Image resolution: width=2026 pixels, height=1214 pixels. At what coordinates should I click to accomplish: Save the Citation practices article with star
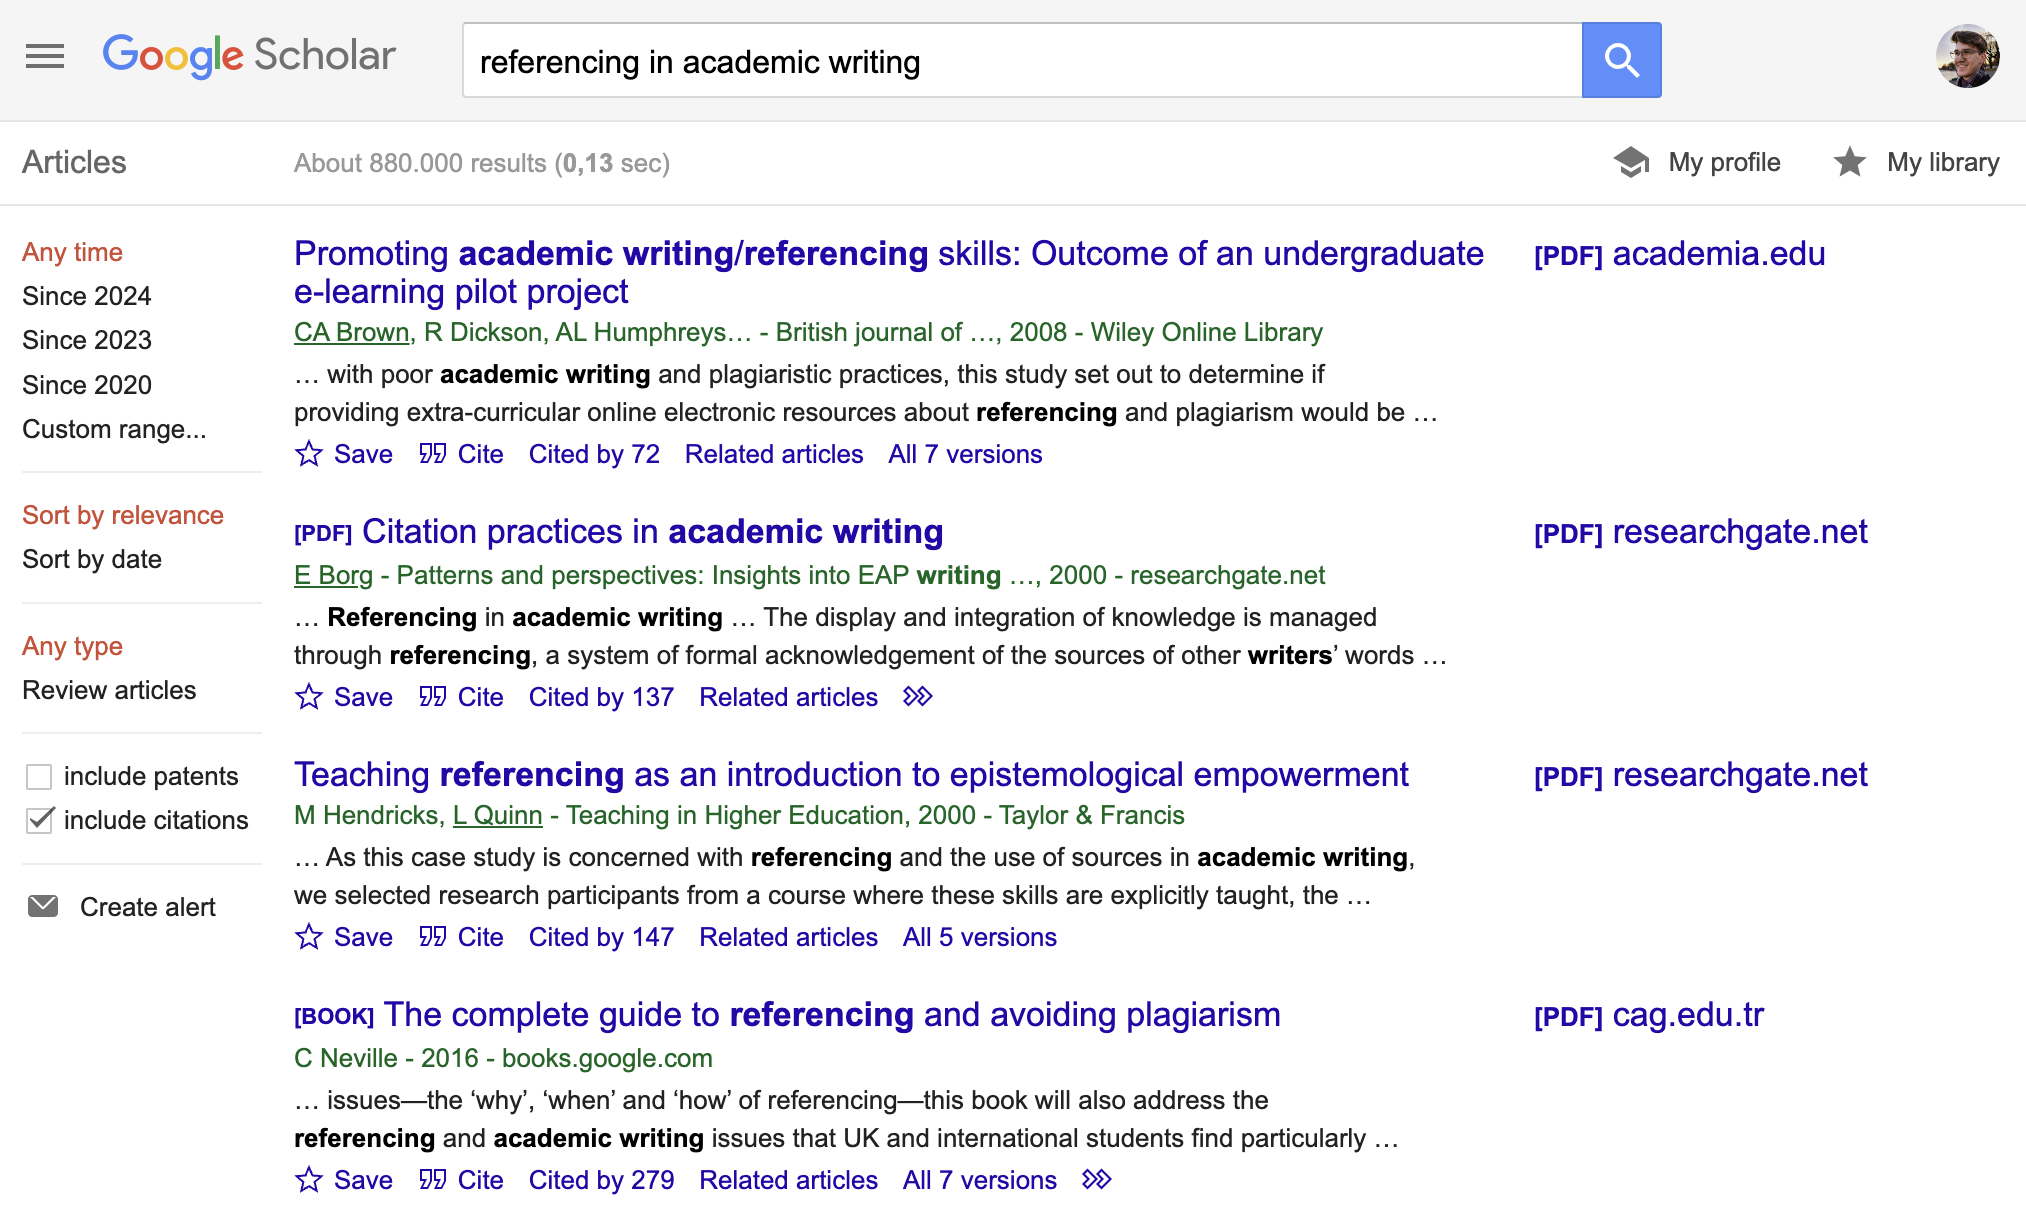tap(309, 697)
